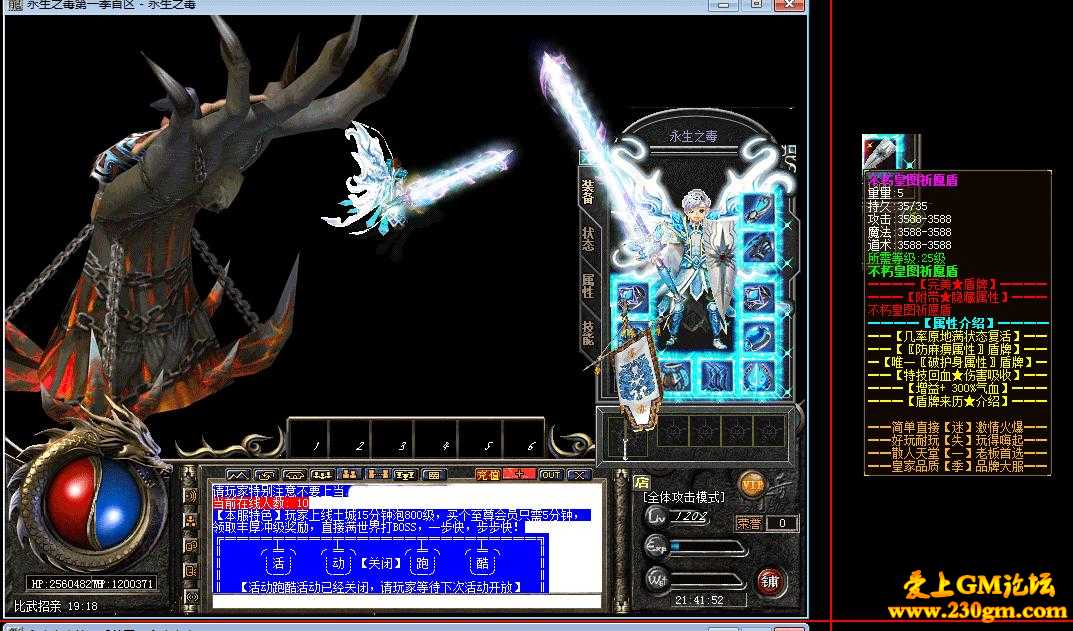
Task: Click the third chat toolbar icon
Action: click(x=294, y=474)
